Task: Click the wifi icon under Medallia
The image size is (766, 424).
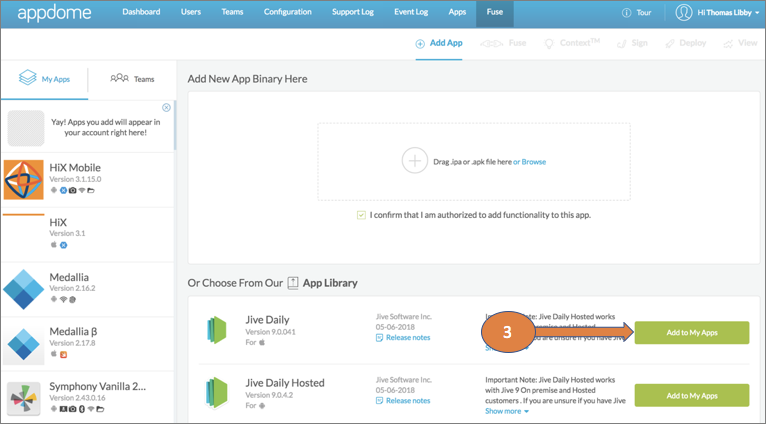Action: (x=63, y=299)
